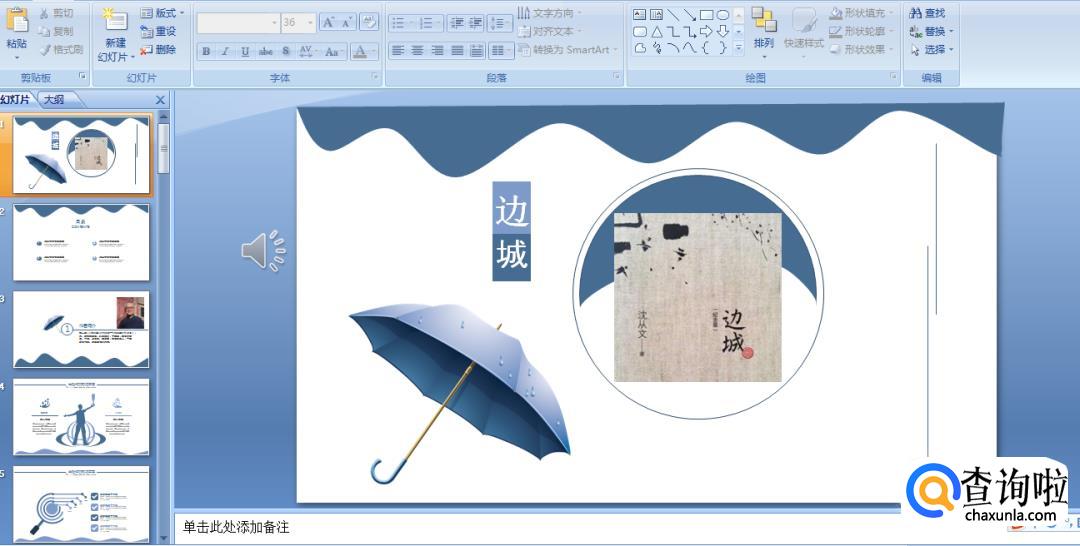
Task: Open the Layout (版式) dropdown
Action: [163, 13]
